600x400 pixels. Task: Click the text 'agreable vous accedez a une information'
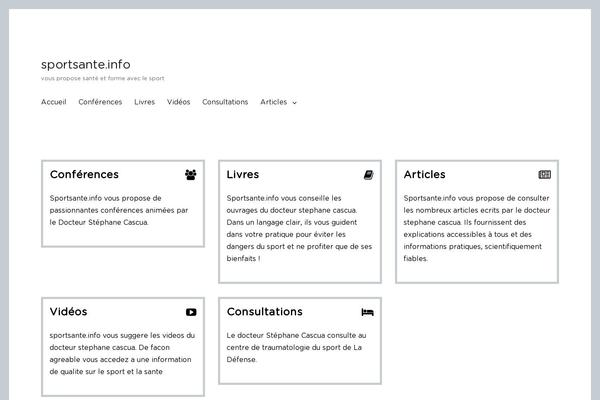(121, 359)
